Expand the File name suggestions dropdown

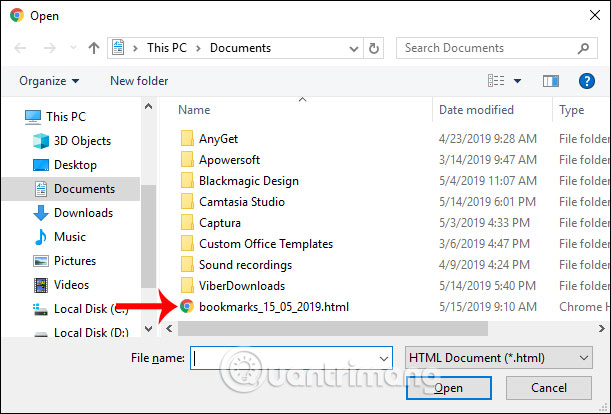(x=384, y=358)
